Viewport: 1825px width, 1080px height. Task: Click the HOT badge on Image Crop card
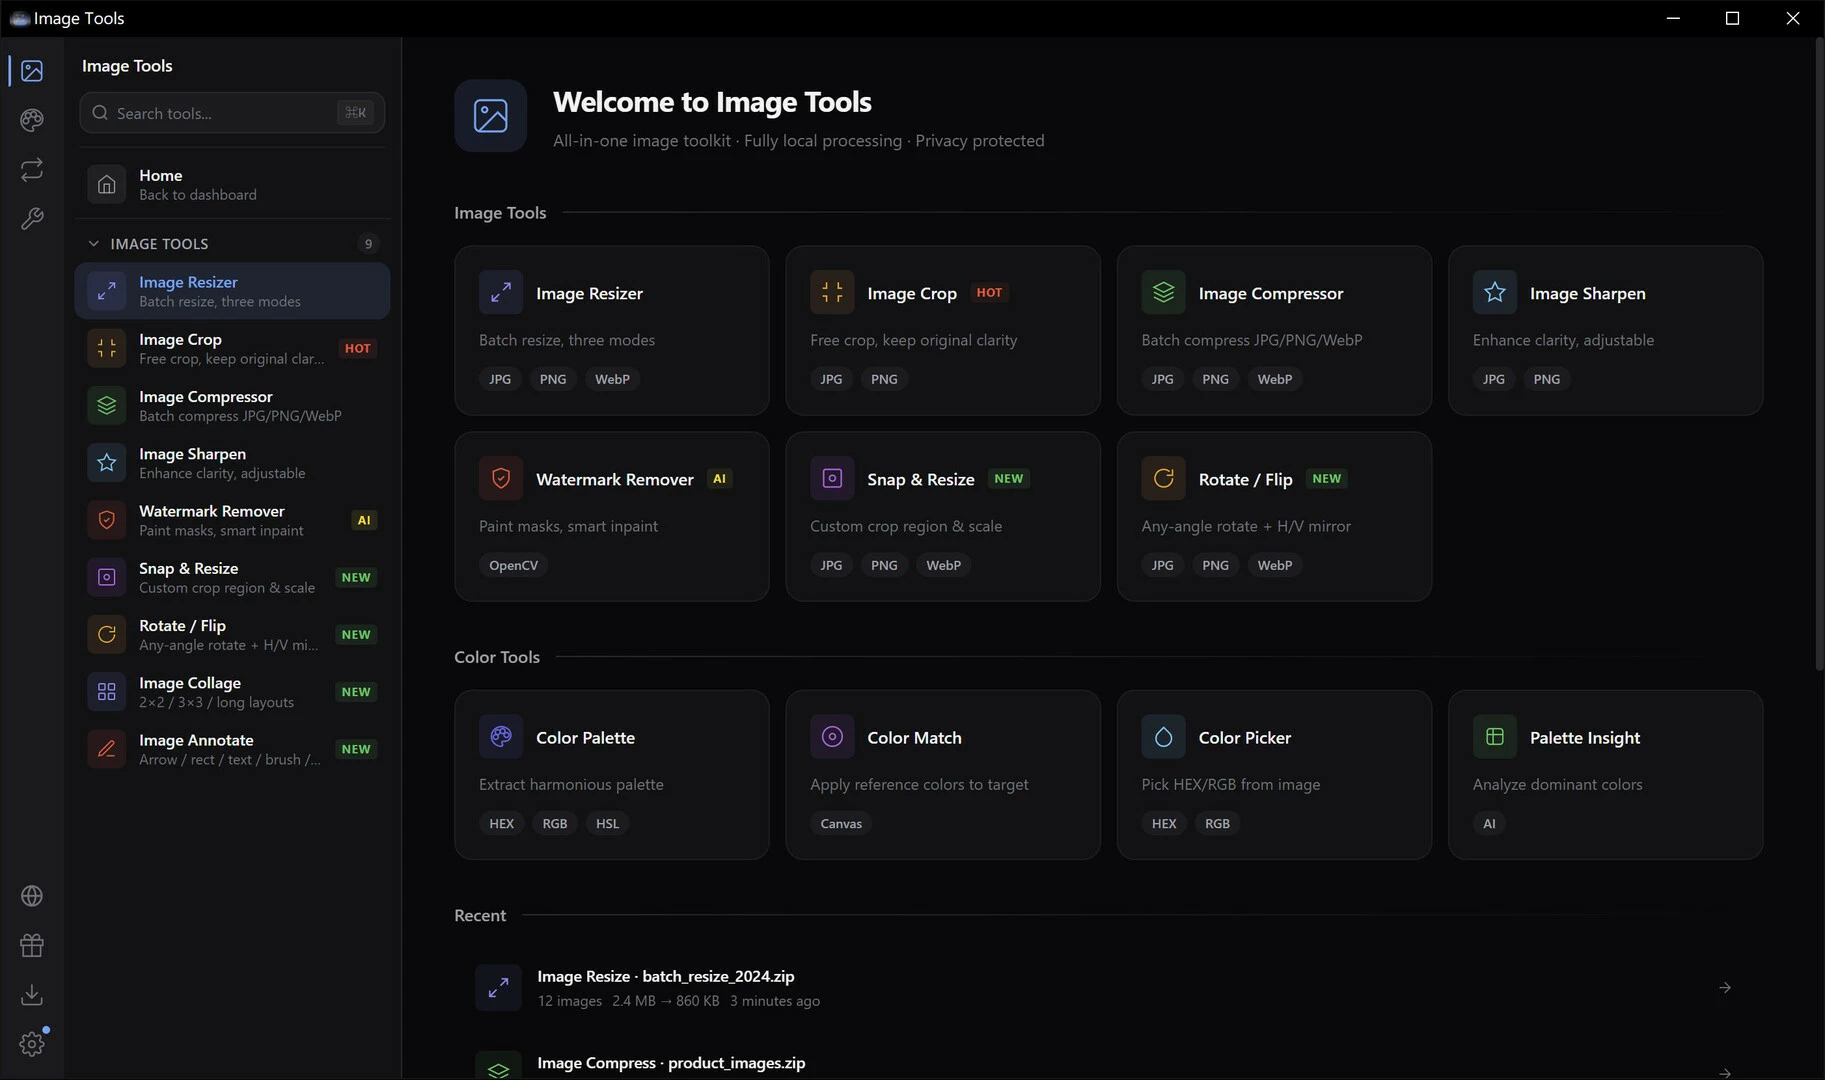point(989,292)
